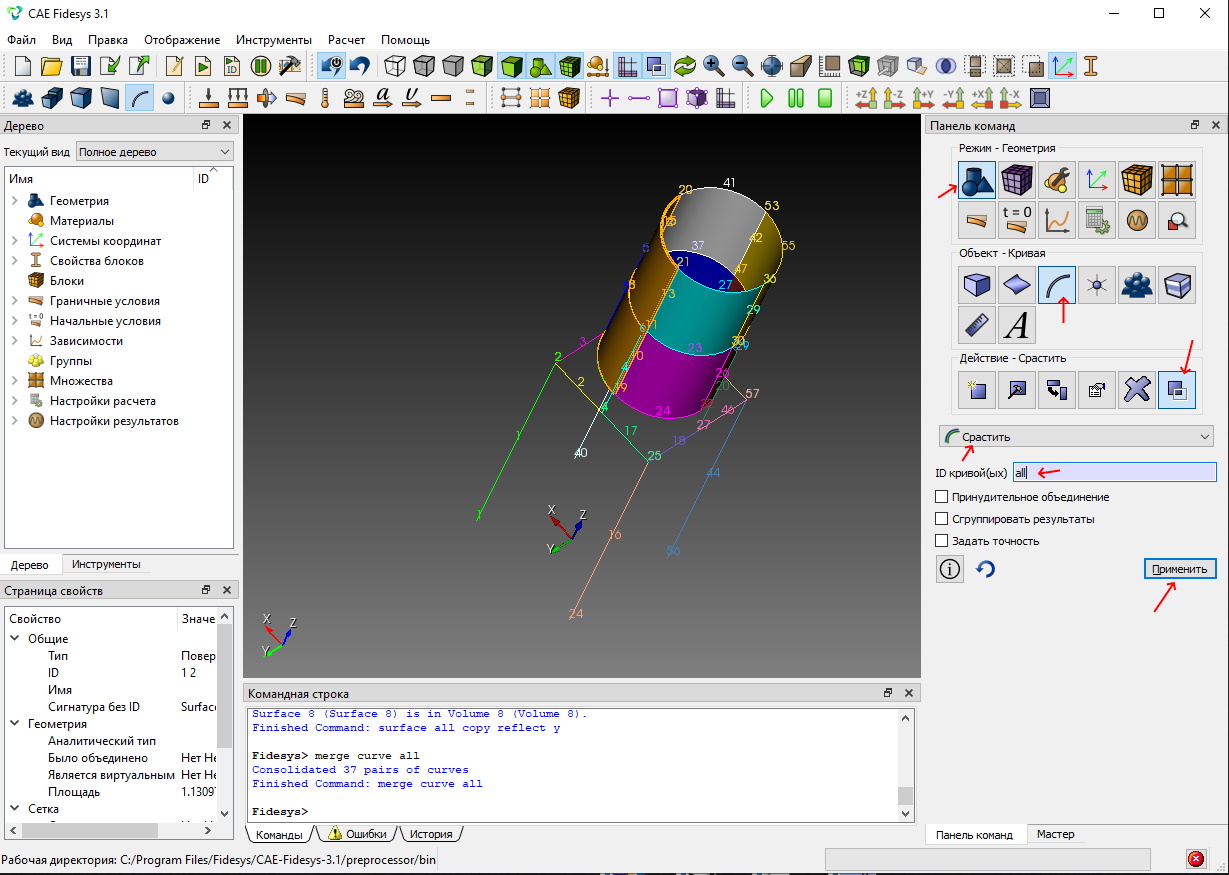Enable Принудительное объединение checkbox
The width and height of the screenshot is (1229, 875).
[x=941, y=497]
